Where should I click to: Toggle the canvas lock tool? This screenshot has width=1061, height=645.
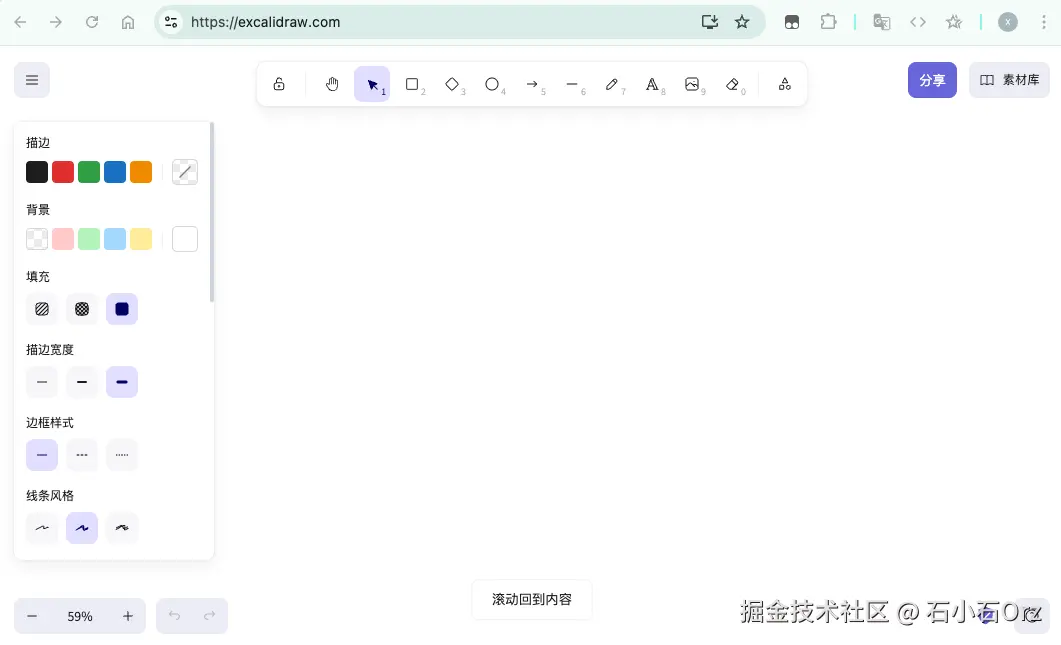(279, 84)
